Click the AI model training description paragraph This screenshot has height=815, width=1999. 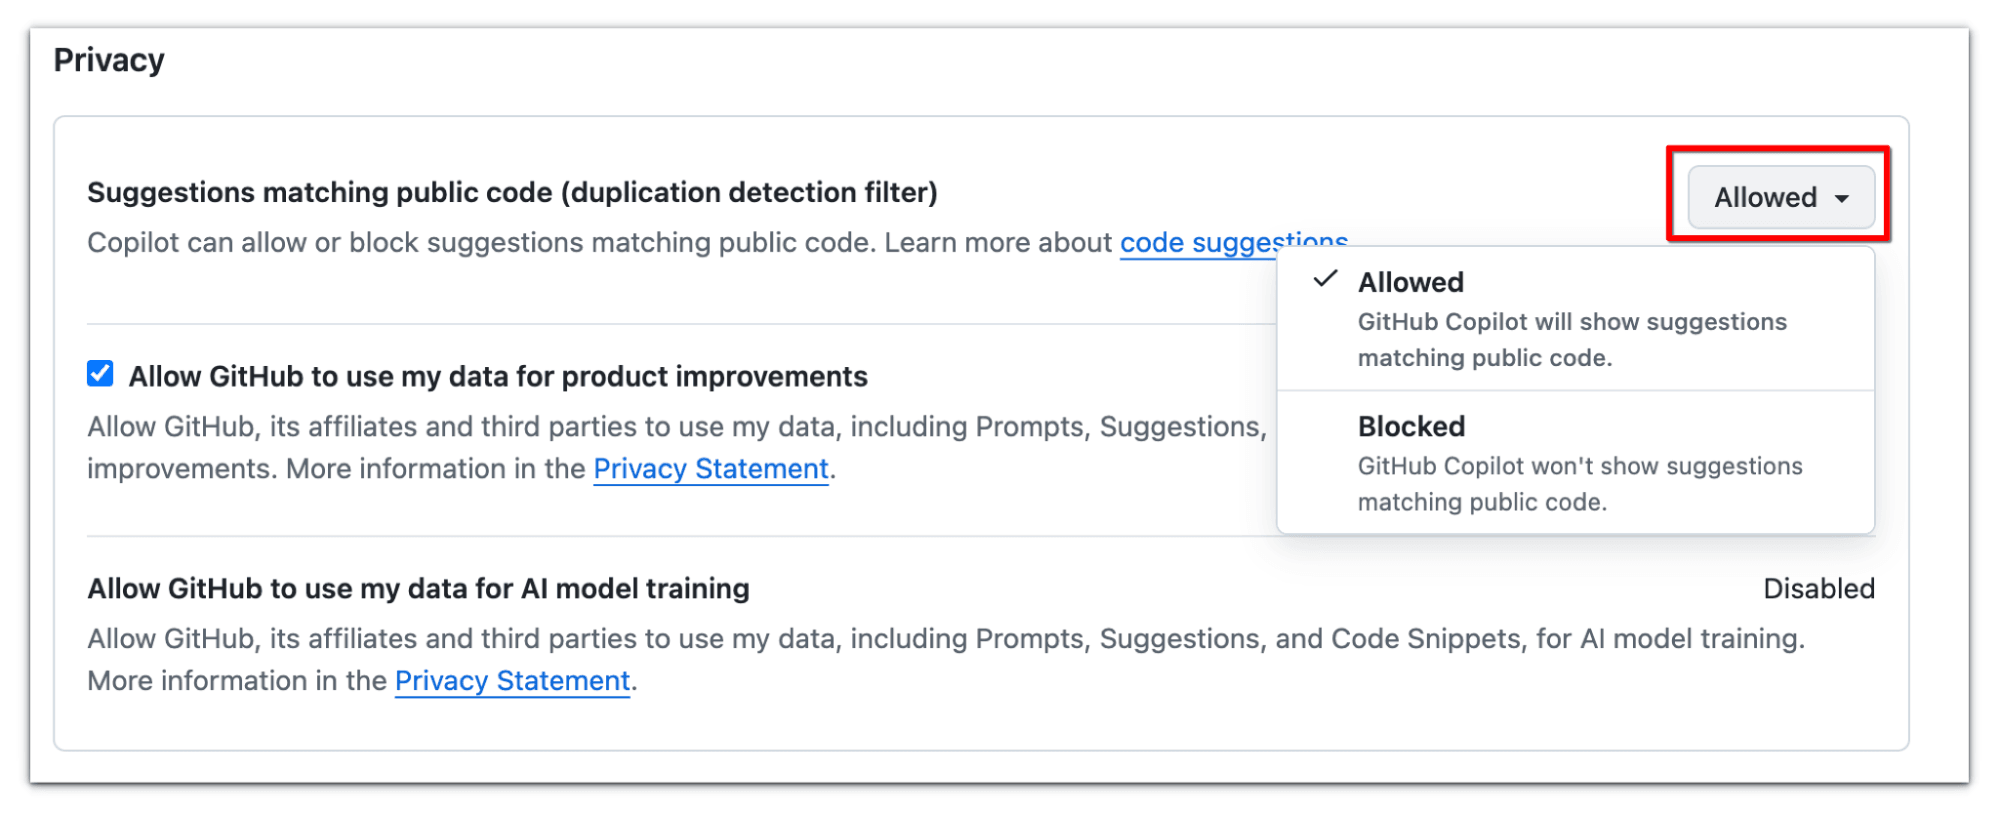coord(945,639)
